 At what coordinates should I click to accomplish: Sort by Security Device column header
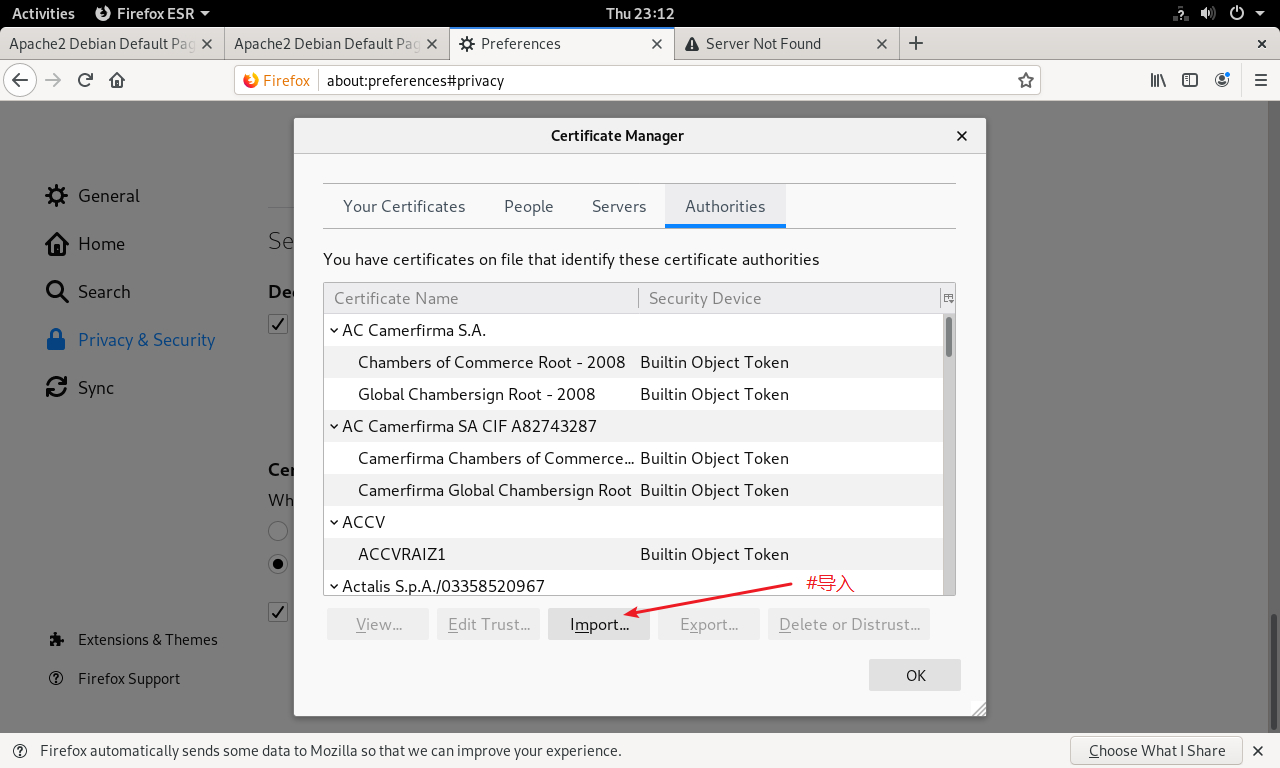(x=790, y=298)
